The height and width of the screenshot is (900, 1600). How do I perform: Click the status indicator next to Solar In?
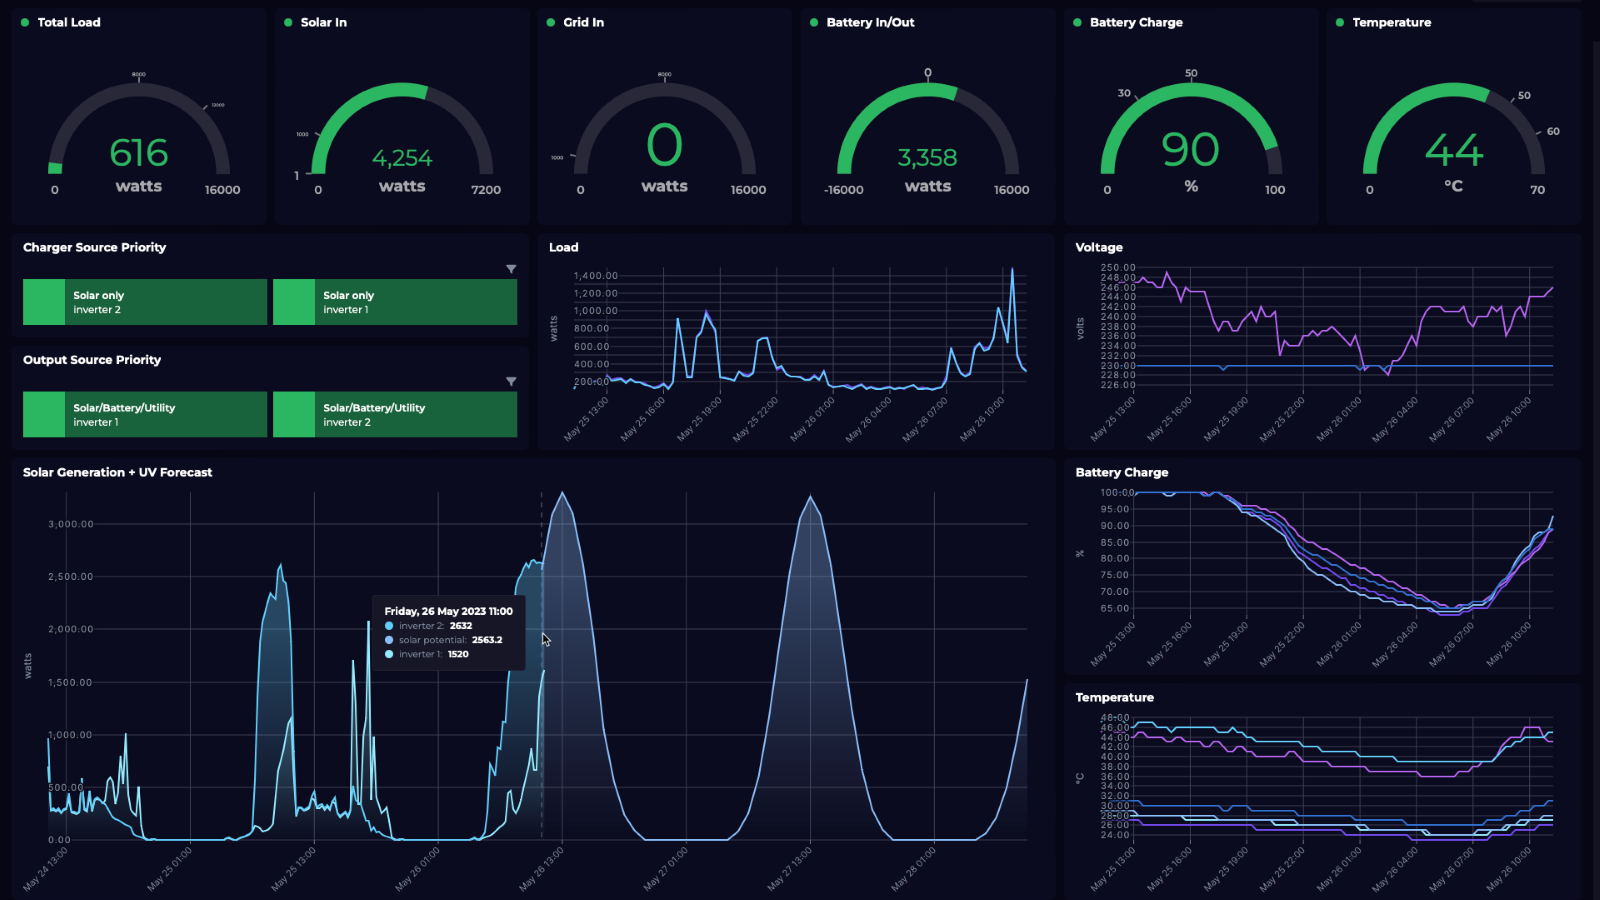[288, 21]
